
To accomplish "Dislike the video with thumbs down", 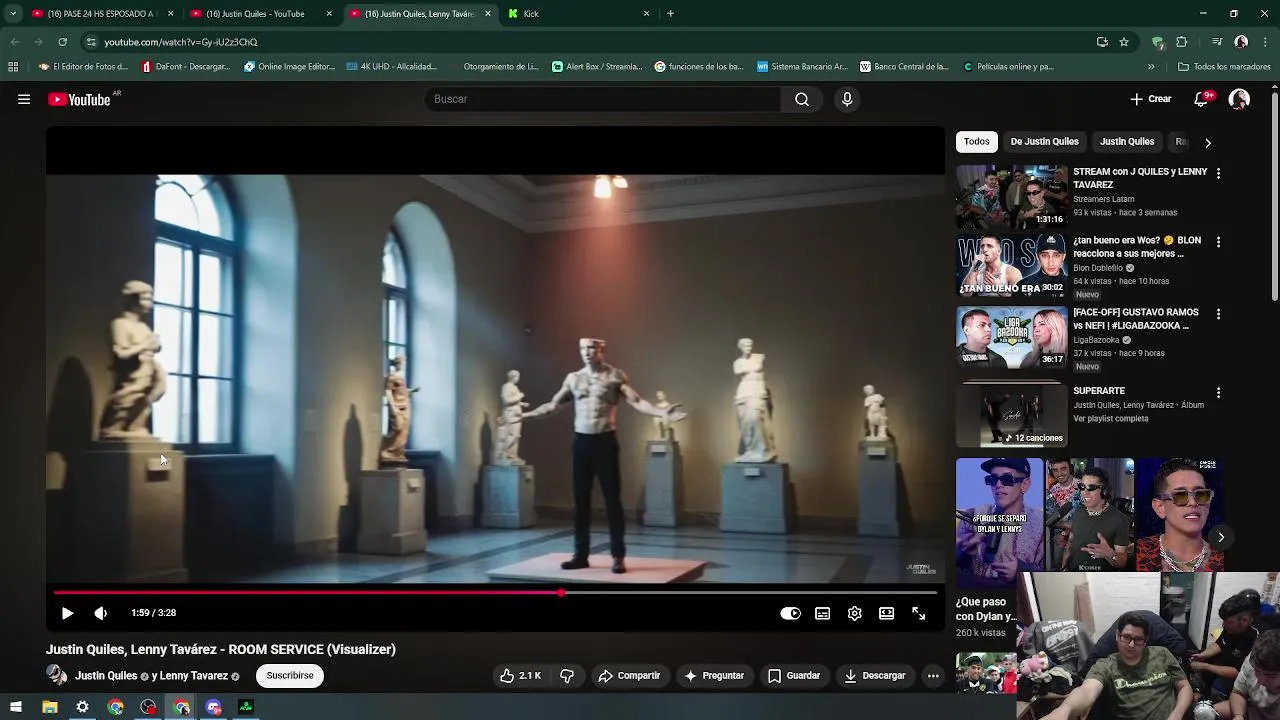I will (x=567, y=676).
